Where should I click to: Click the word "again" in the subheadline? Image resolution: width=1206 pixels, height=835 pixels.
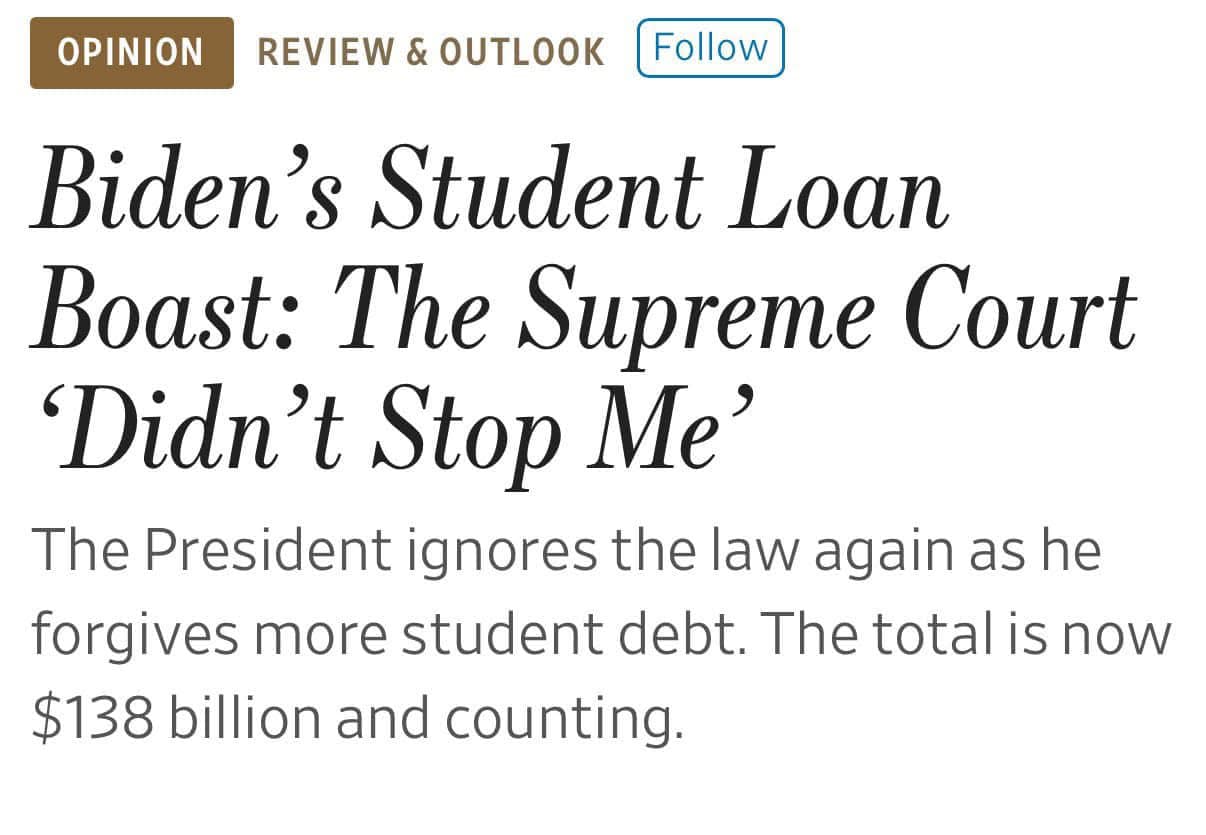coord(882,553)
